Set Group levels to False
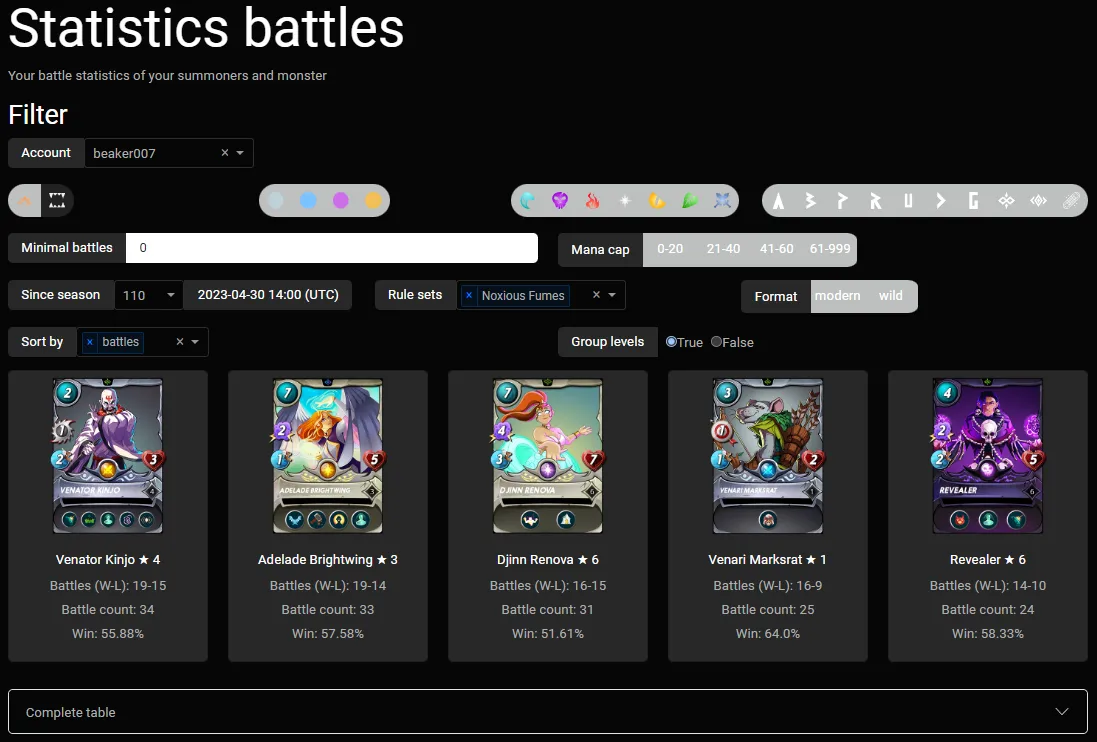Image resolution: width=1097 pixels, height=742 pixels. [x=716, y=342]
